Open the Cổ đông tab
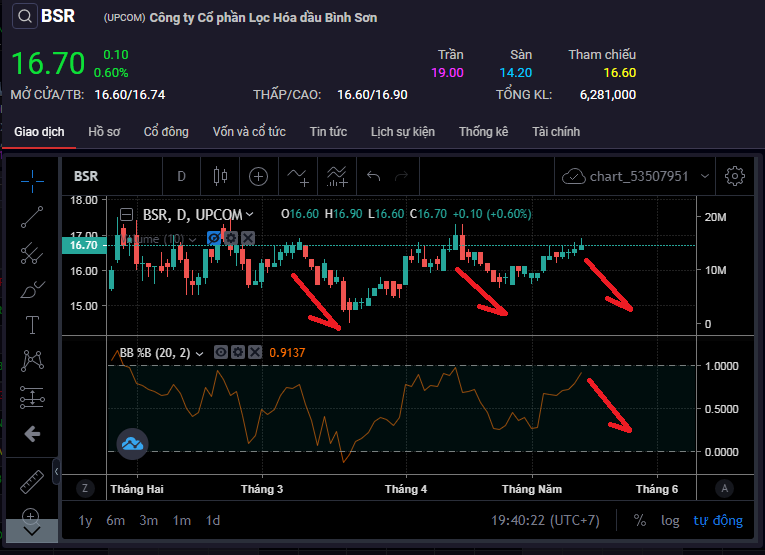The height and width of the screenshot is (555, 765). pyautogui.click(x=166, y=132)
